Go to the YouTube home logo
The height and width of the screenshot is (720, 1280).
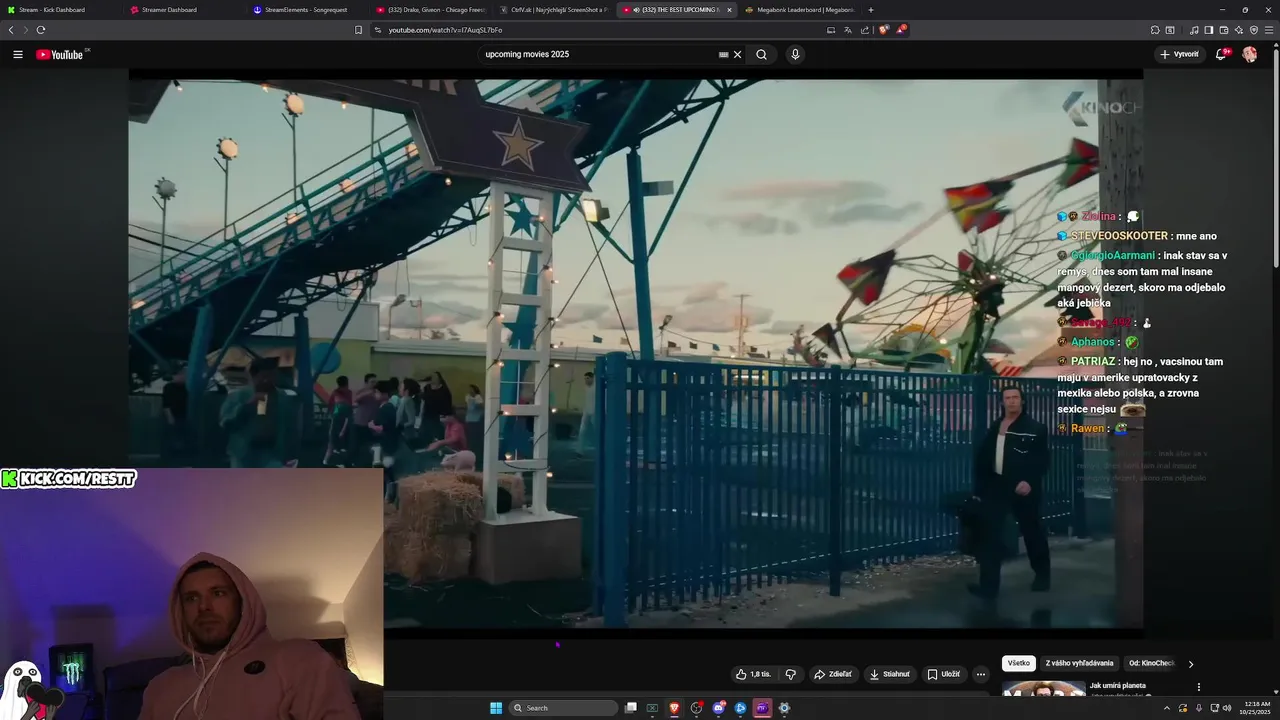click(x=60, y=54)
